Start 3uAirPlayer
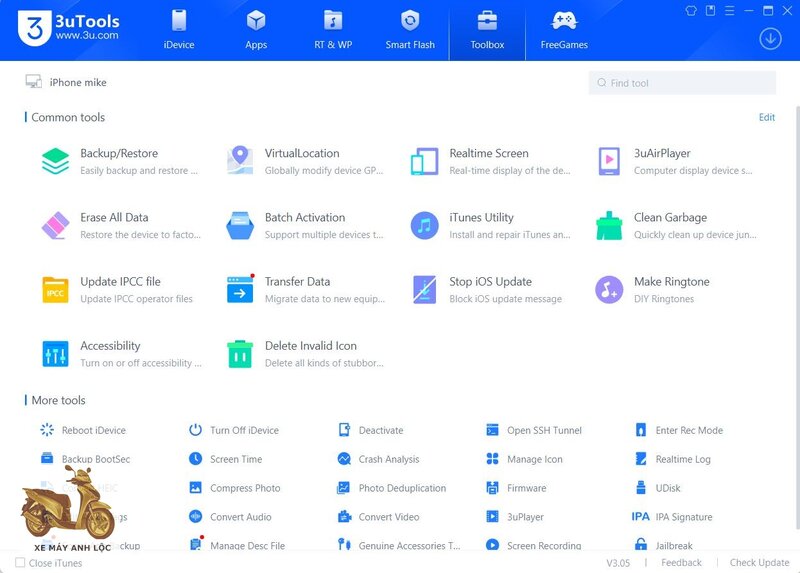800x573 pixels. click(x=674, y=161)
